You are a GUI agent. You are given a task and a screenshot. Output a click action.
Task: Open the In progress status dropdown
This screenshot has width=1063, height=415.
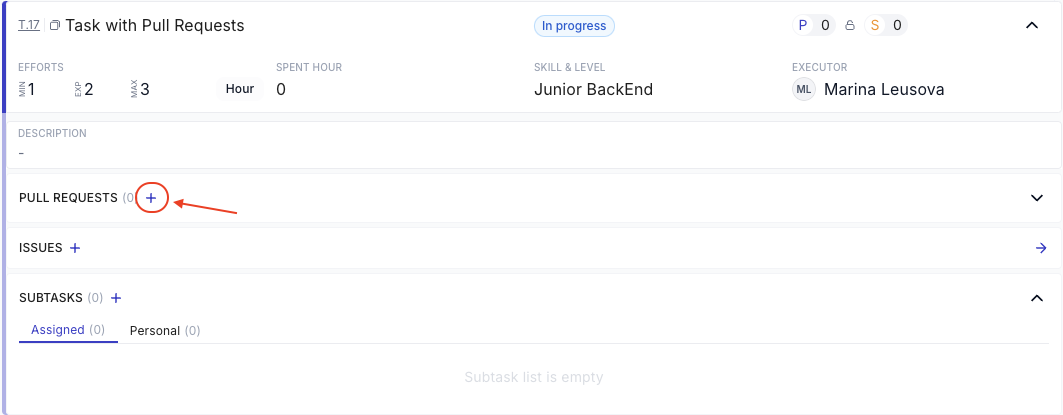(x=574, y=26)
